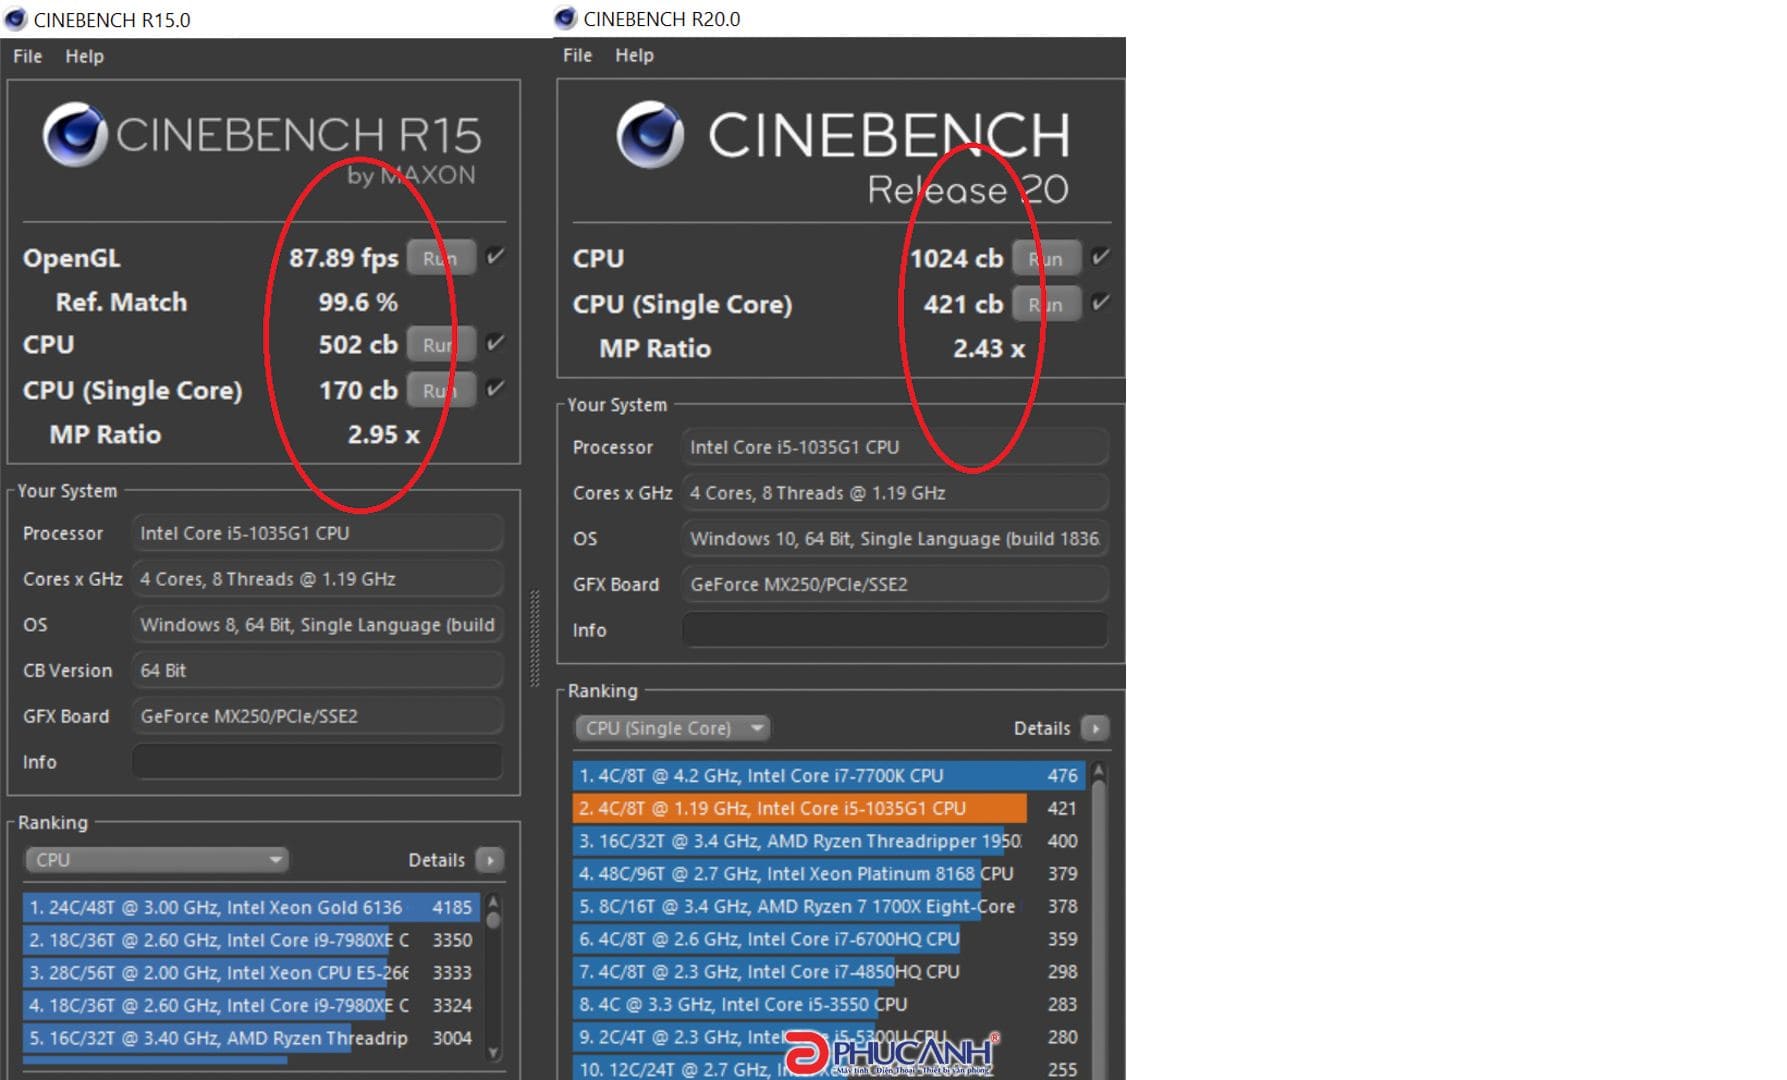This screenshot has height=1080, width=1787.
Task: Open Help menu in Cinebench R20 window
Action: tap(634, 55)
